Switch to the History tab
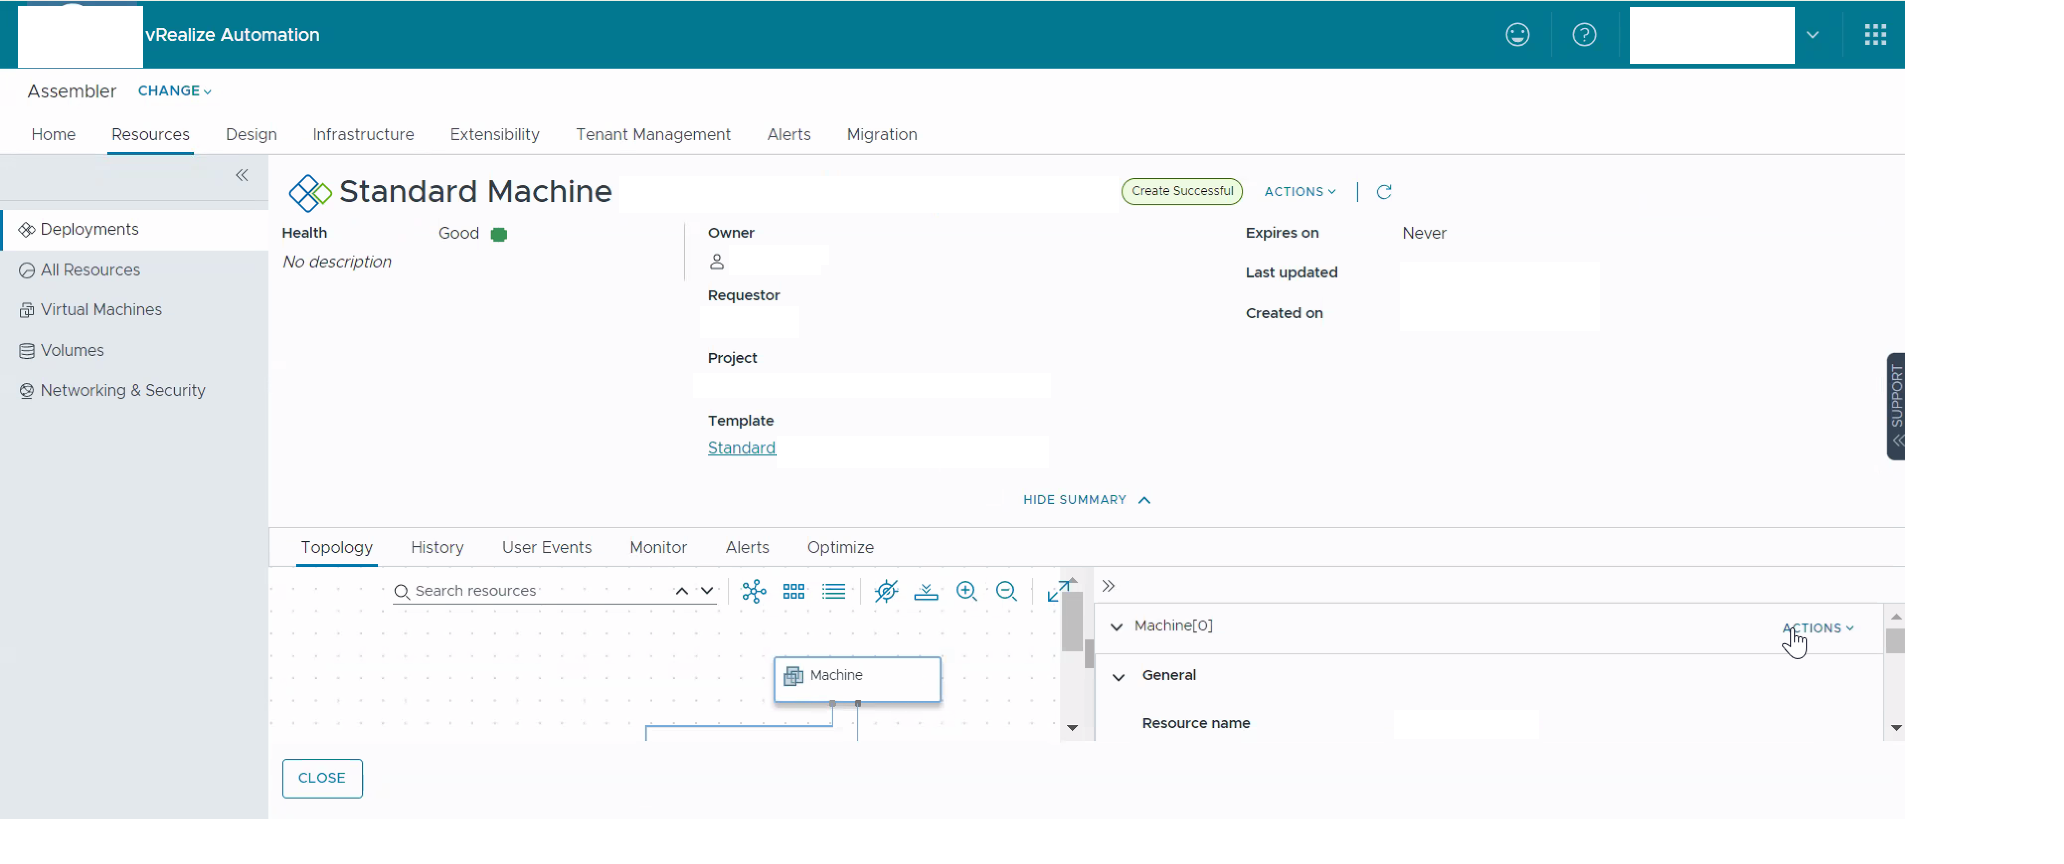The width and height of the screenshot is (2064, 864). (437, 547)
